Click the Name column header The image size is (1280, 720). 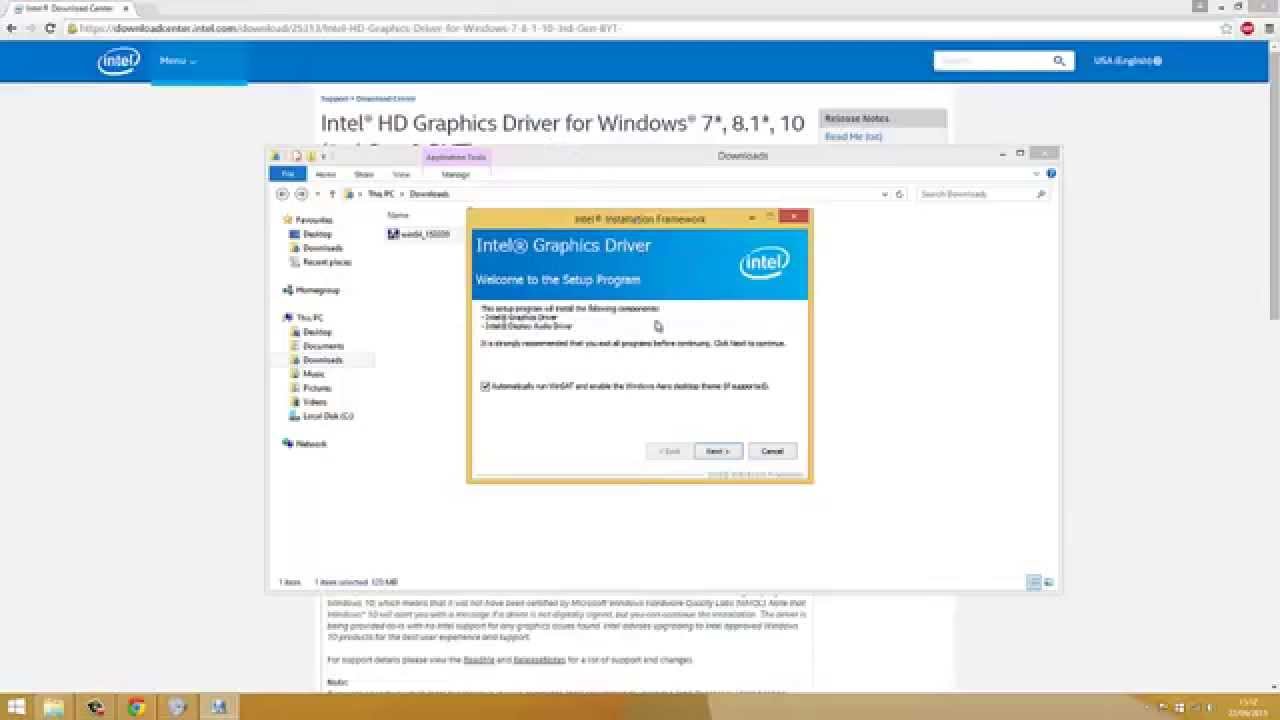pyautogui.click(x=398, y=215)
